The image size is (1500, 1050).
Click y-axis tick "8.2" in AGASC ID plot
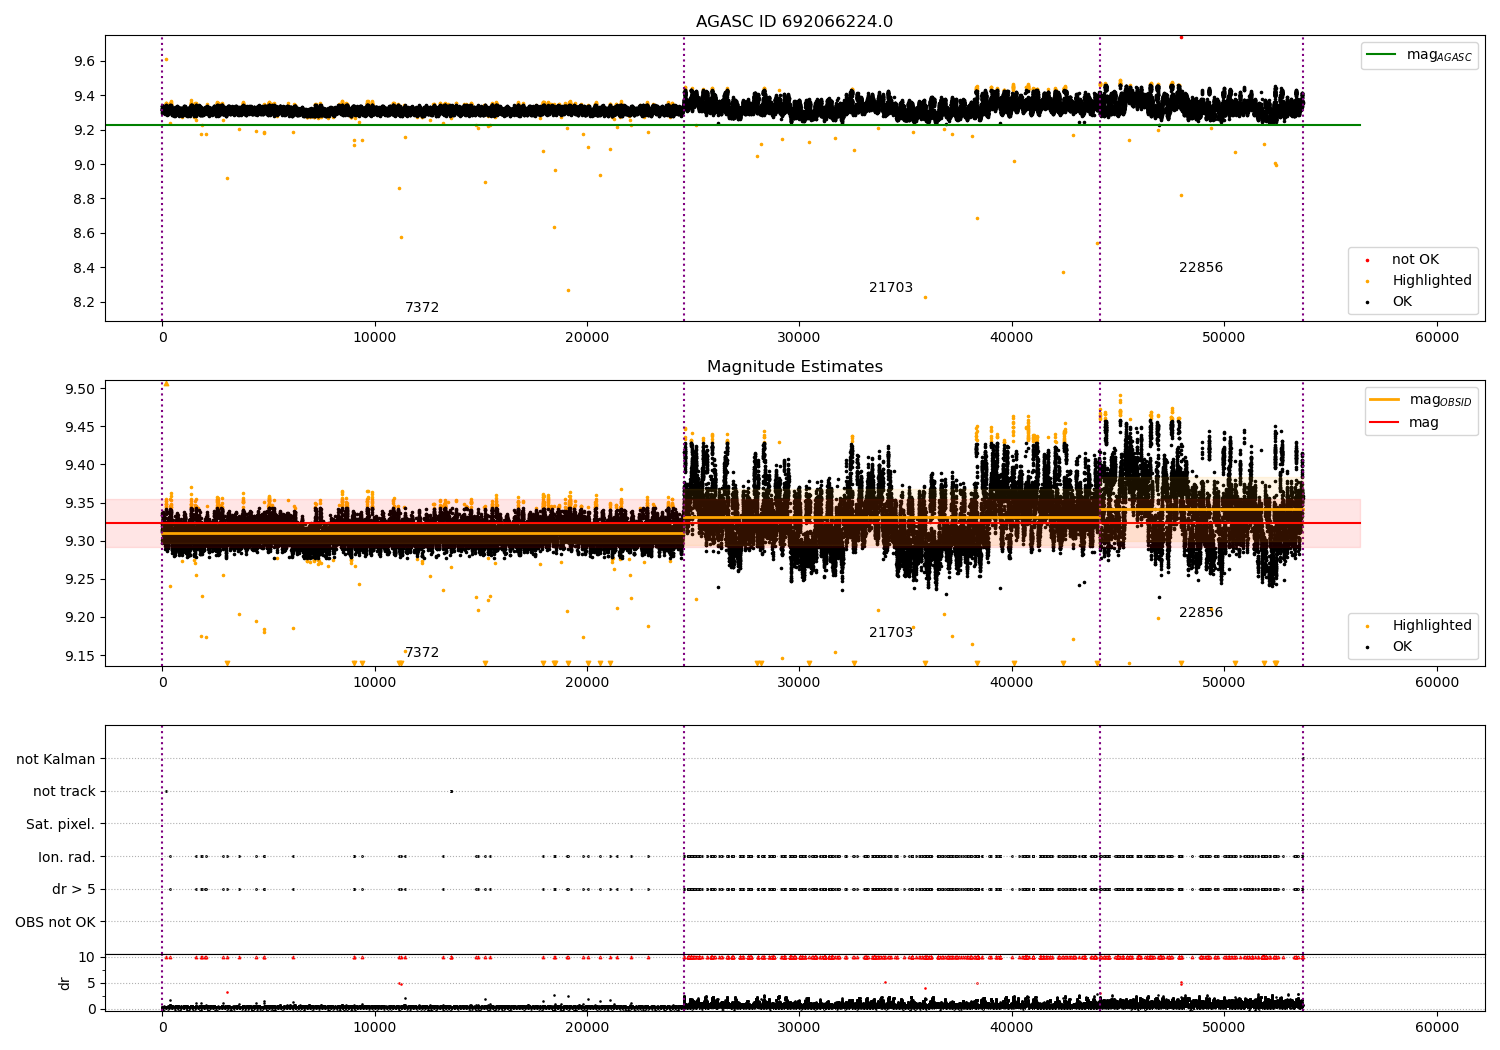[x=84, y=302]
